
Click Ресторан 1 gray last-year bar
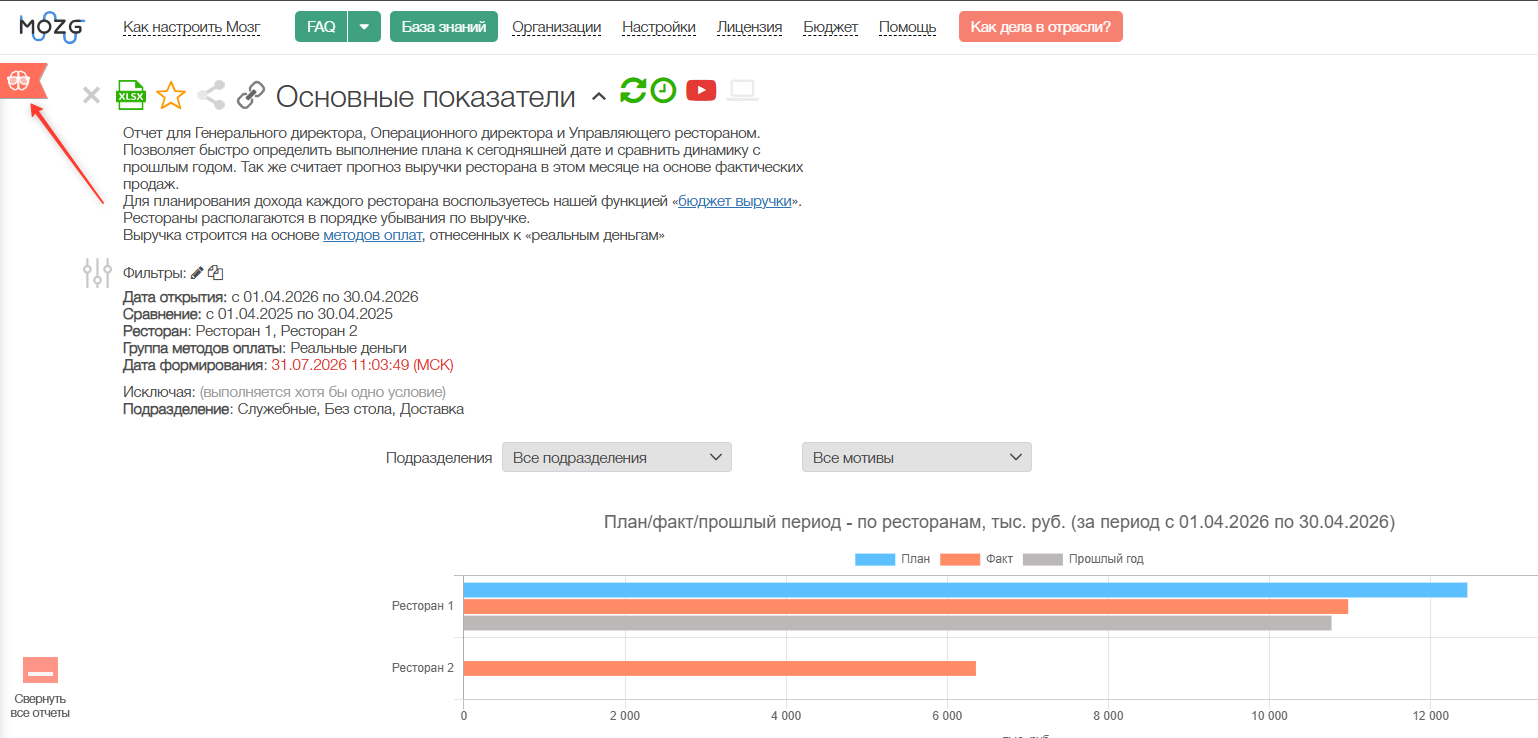click(x=898, y=623)
